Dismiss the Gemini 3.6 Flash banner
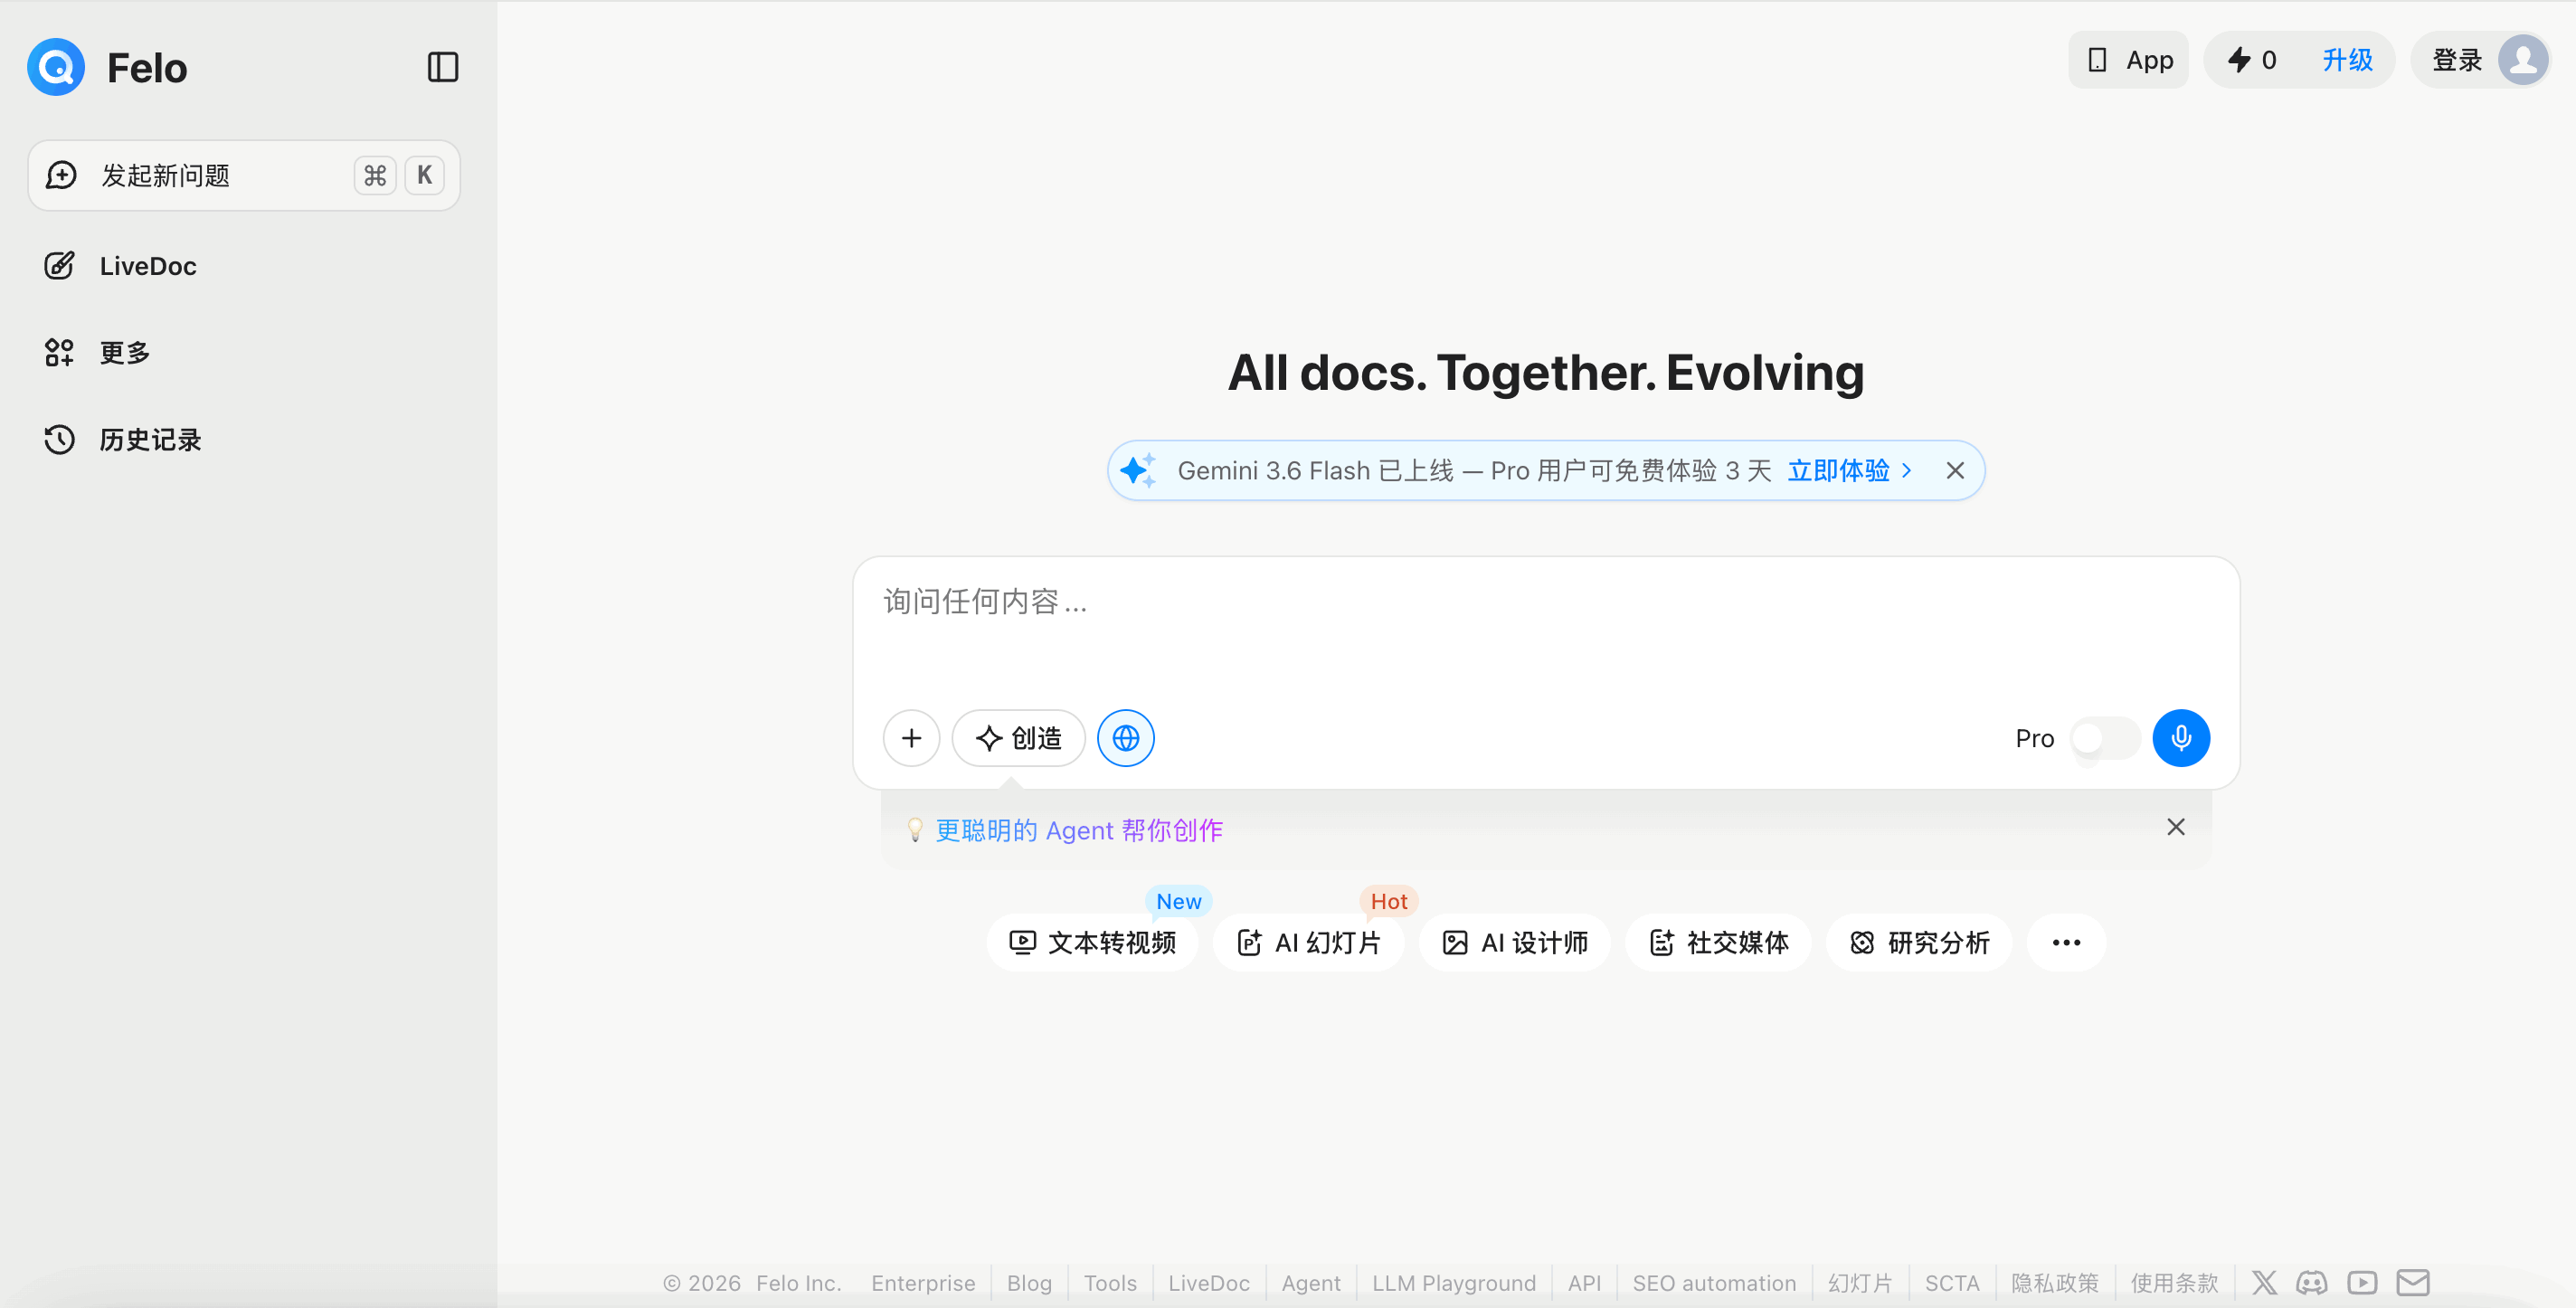Viewport: 2576px width, 1308px height. click(x=1955, y=470)
